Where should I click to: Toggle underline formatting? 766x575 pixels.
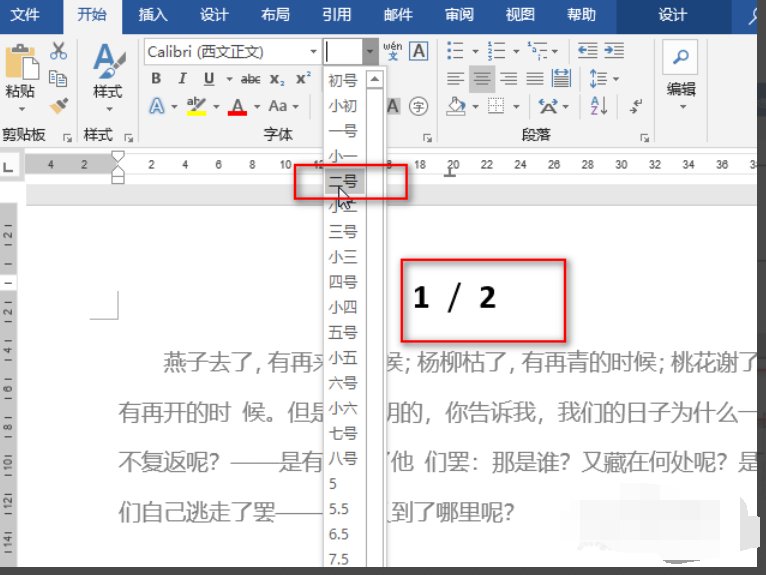209,78
